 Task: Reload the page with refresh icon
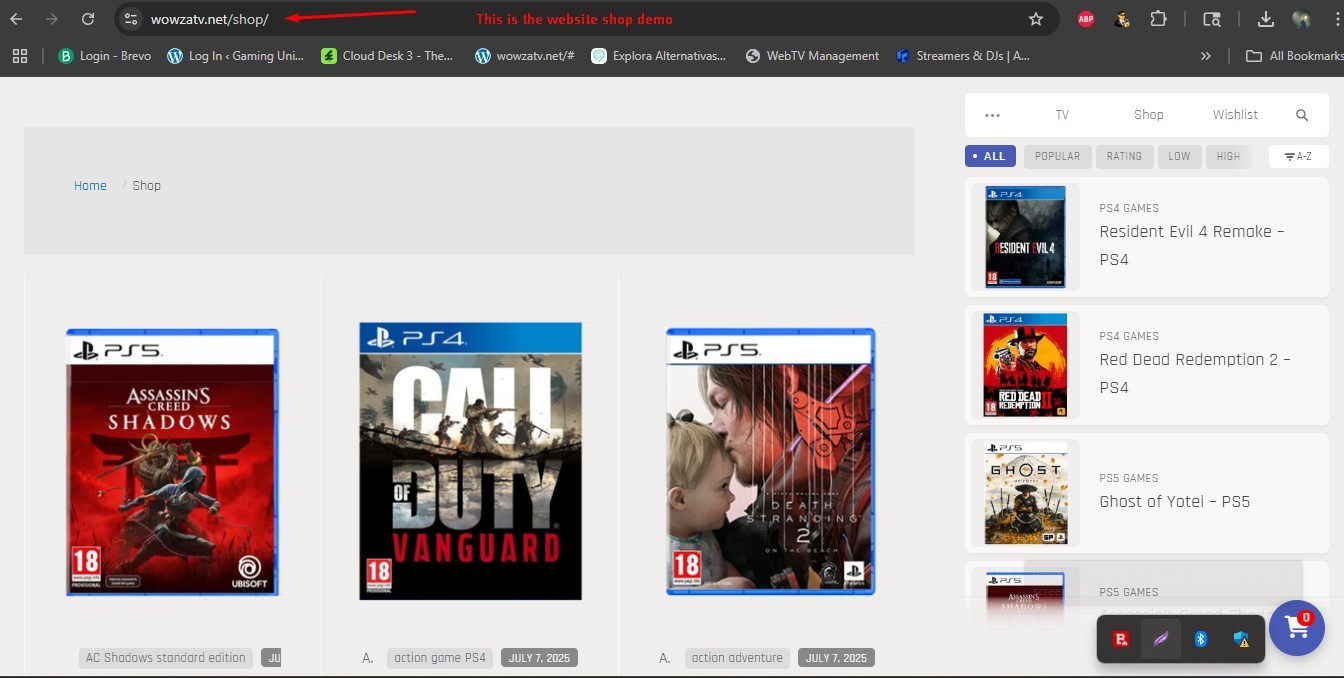click(x=88, y=19)
